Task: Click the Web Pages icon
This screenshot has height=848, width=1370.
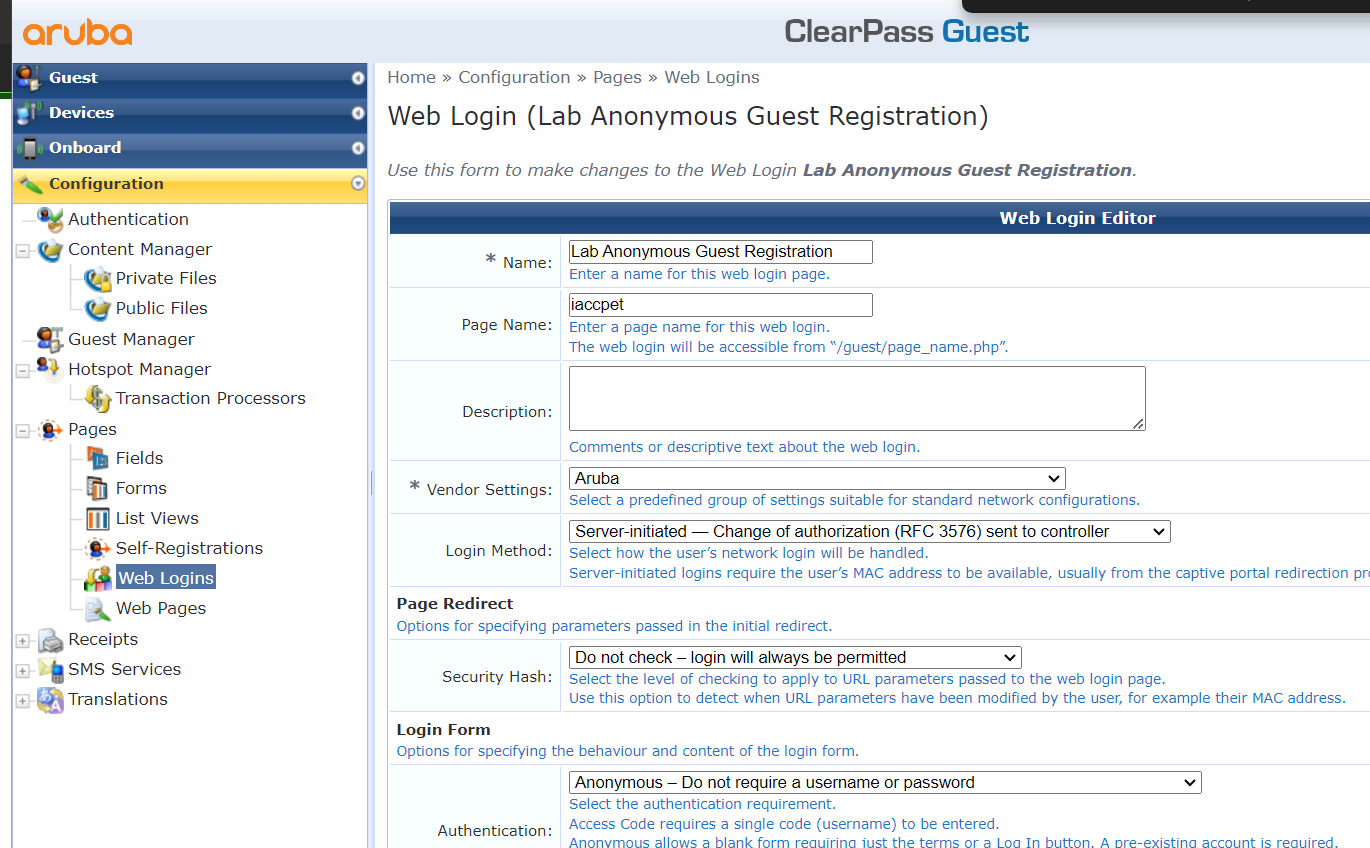Action: pos(98,608)
